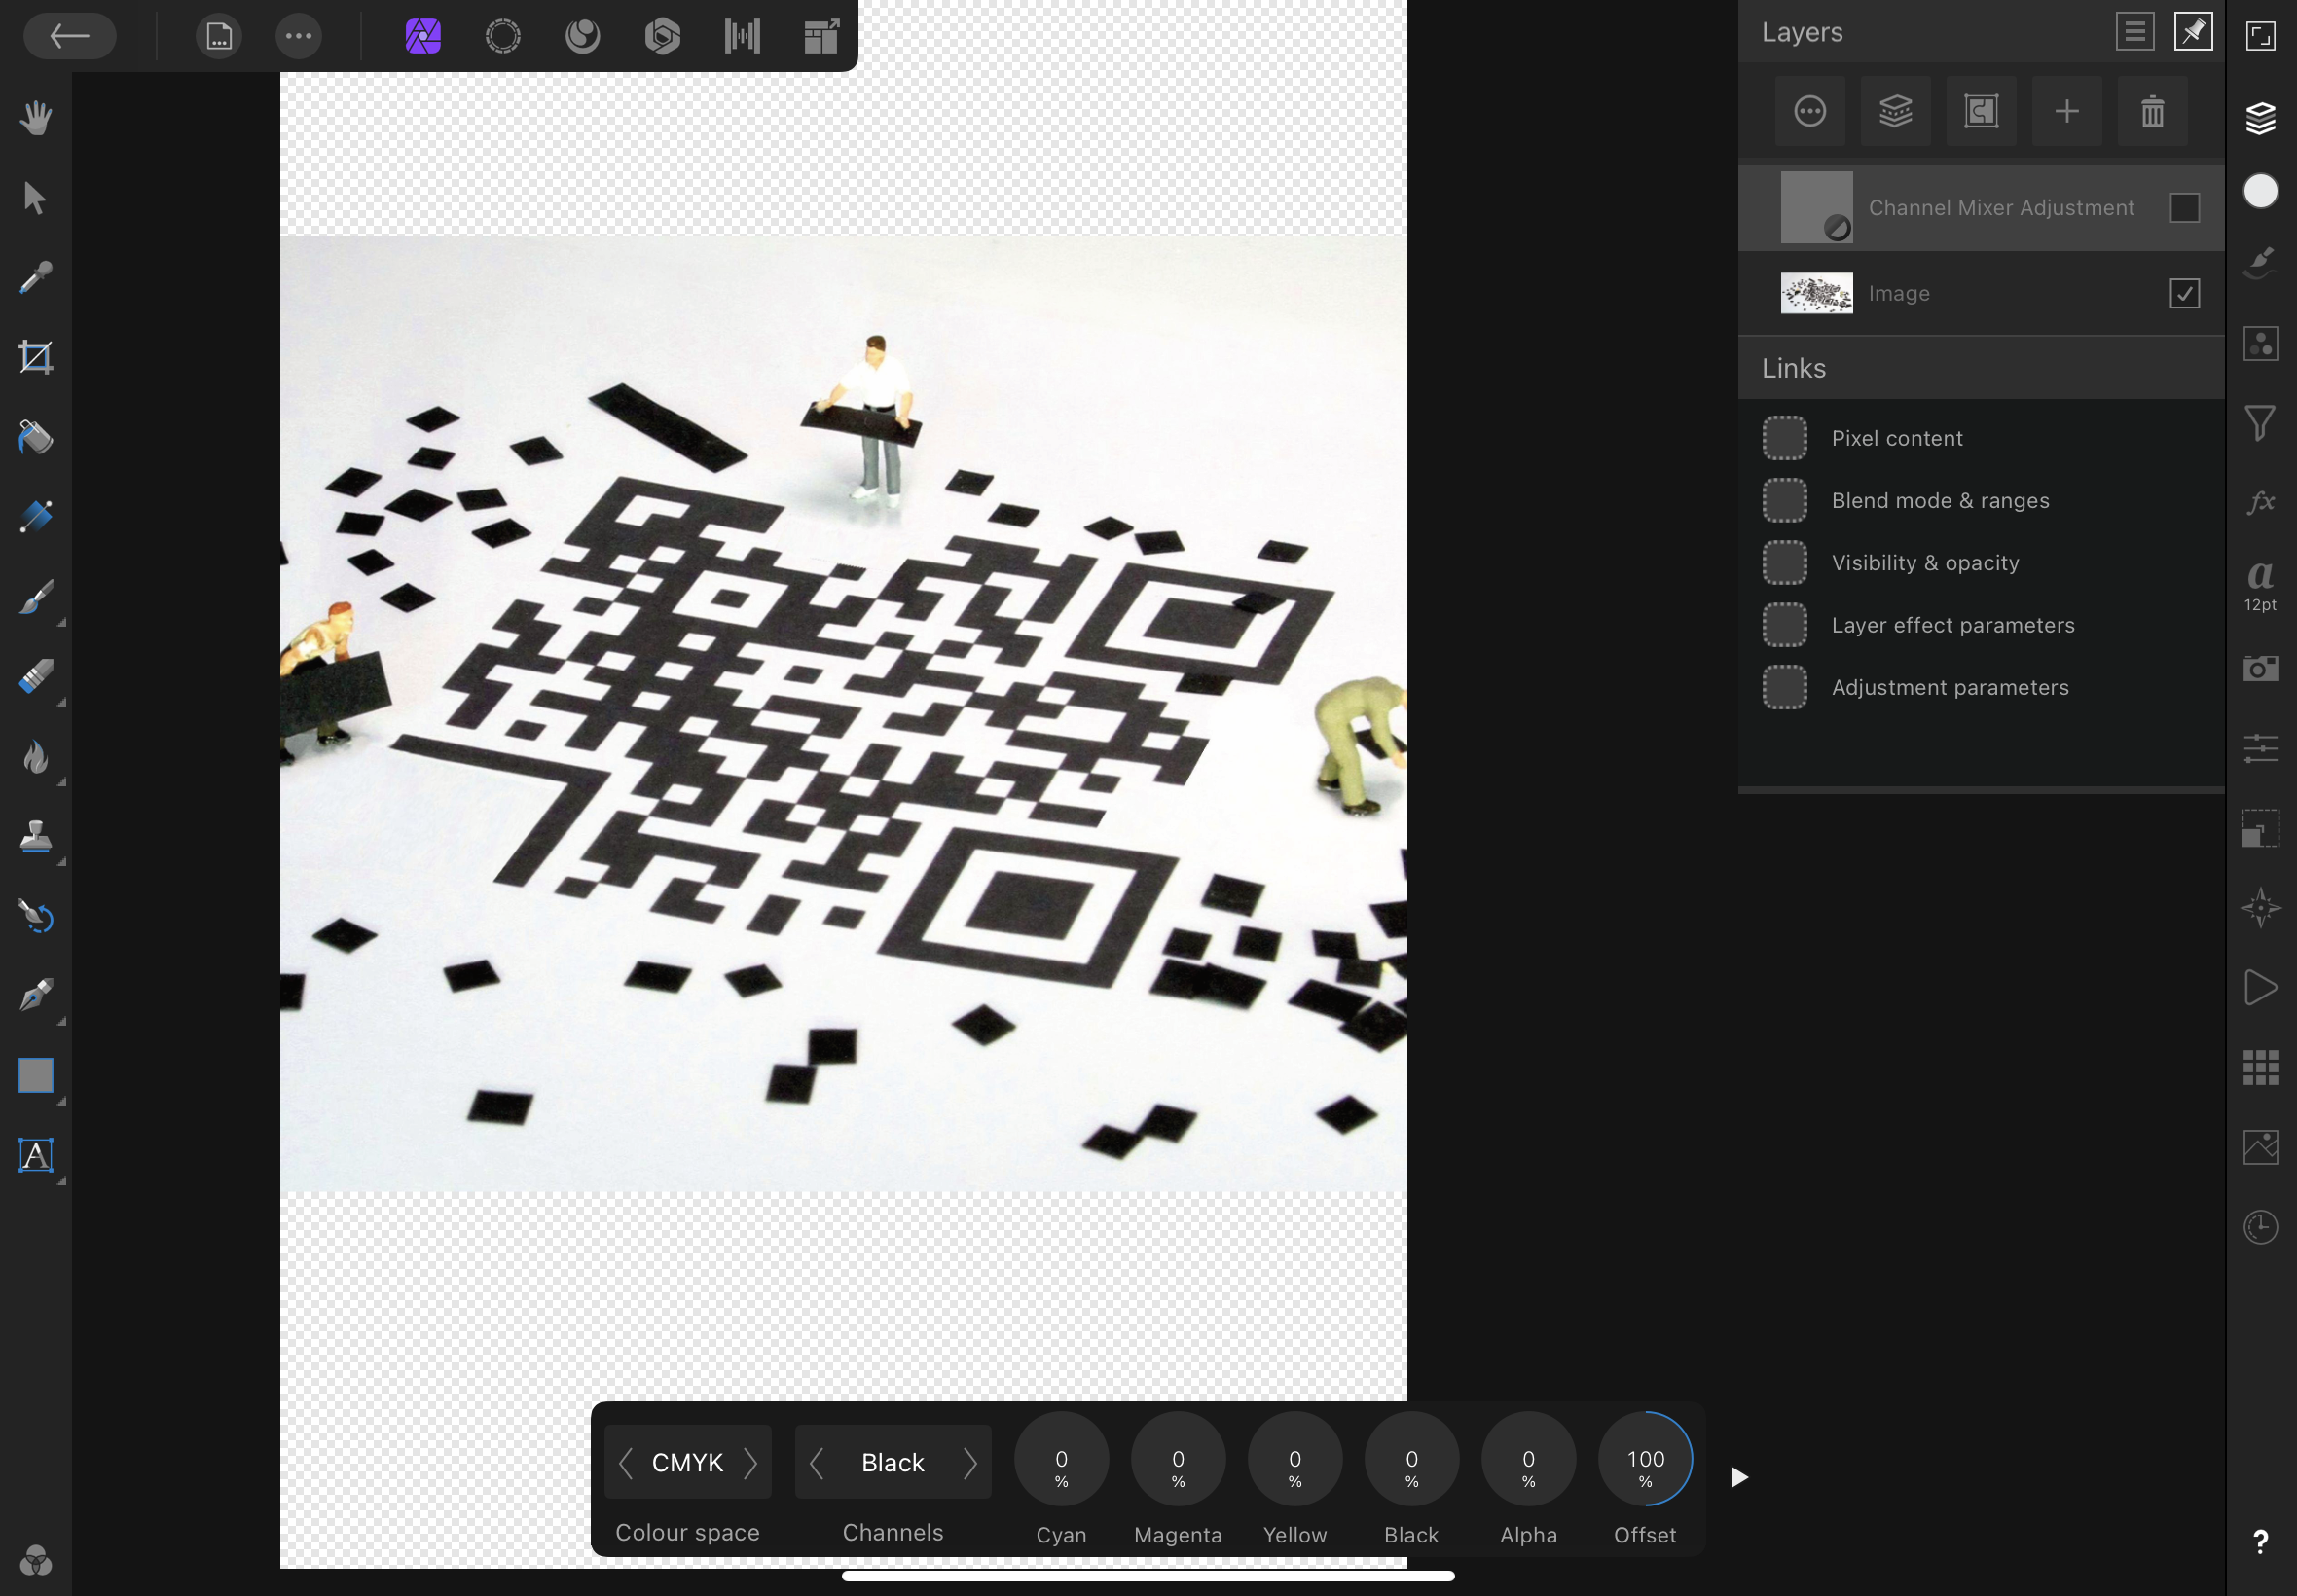Open the Filters studio funnel tab
2297x1596 pixels.
click(x=2261, y=423)
